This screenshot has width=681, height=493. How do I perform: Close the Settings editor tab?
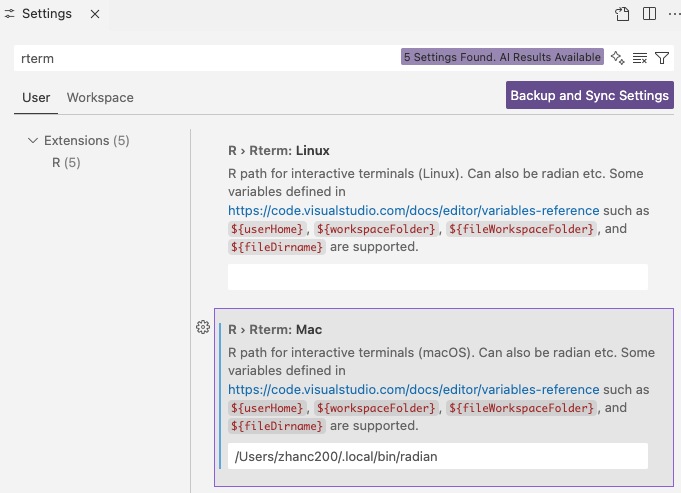95,14
